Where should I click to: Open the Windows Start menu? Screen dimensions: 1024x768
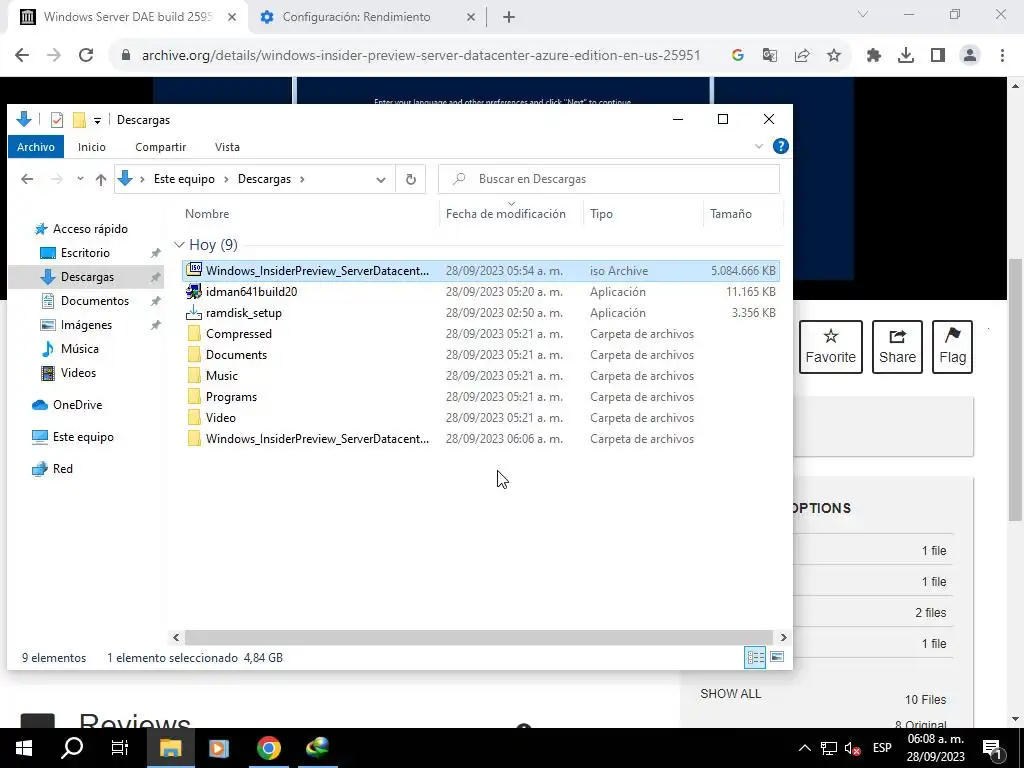click(24, 748)
